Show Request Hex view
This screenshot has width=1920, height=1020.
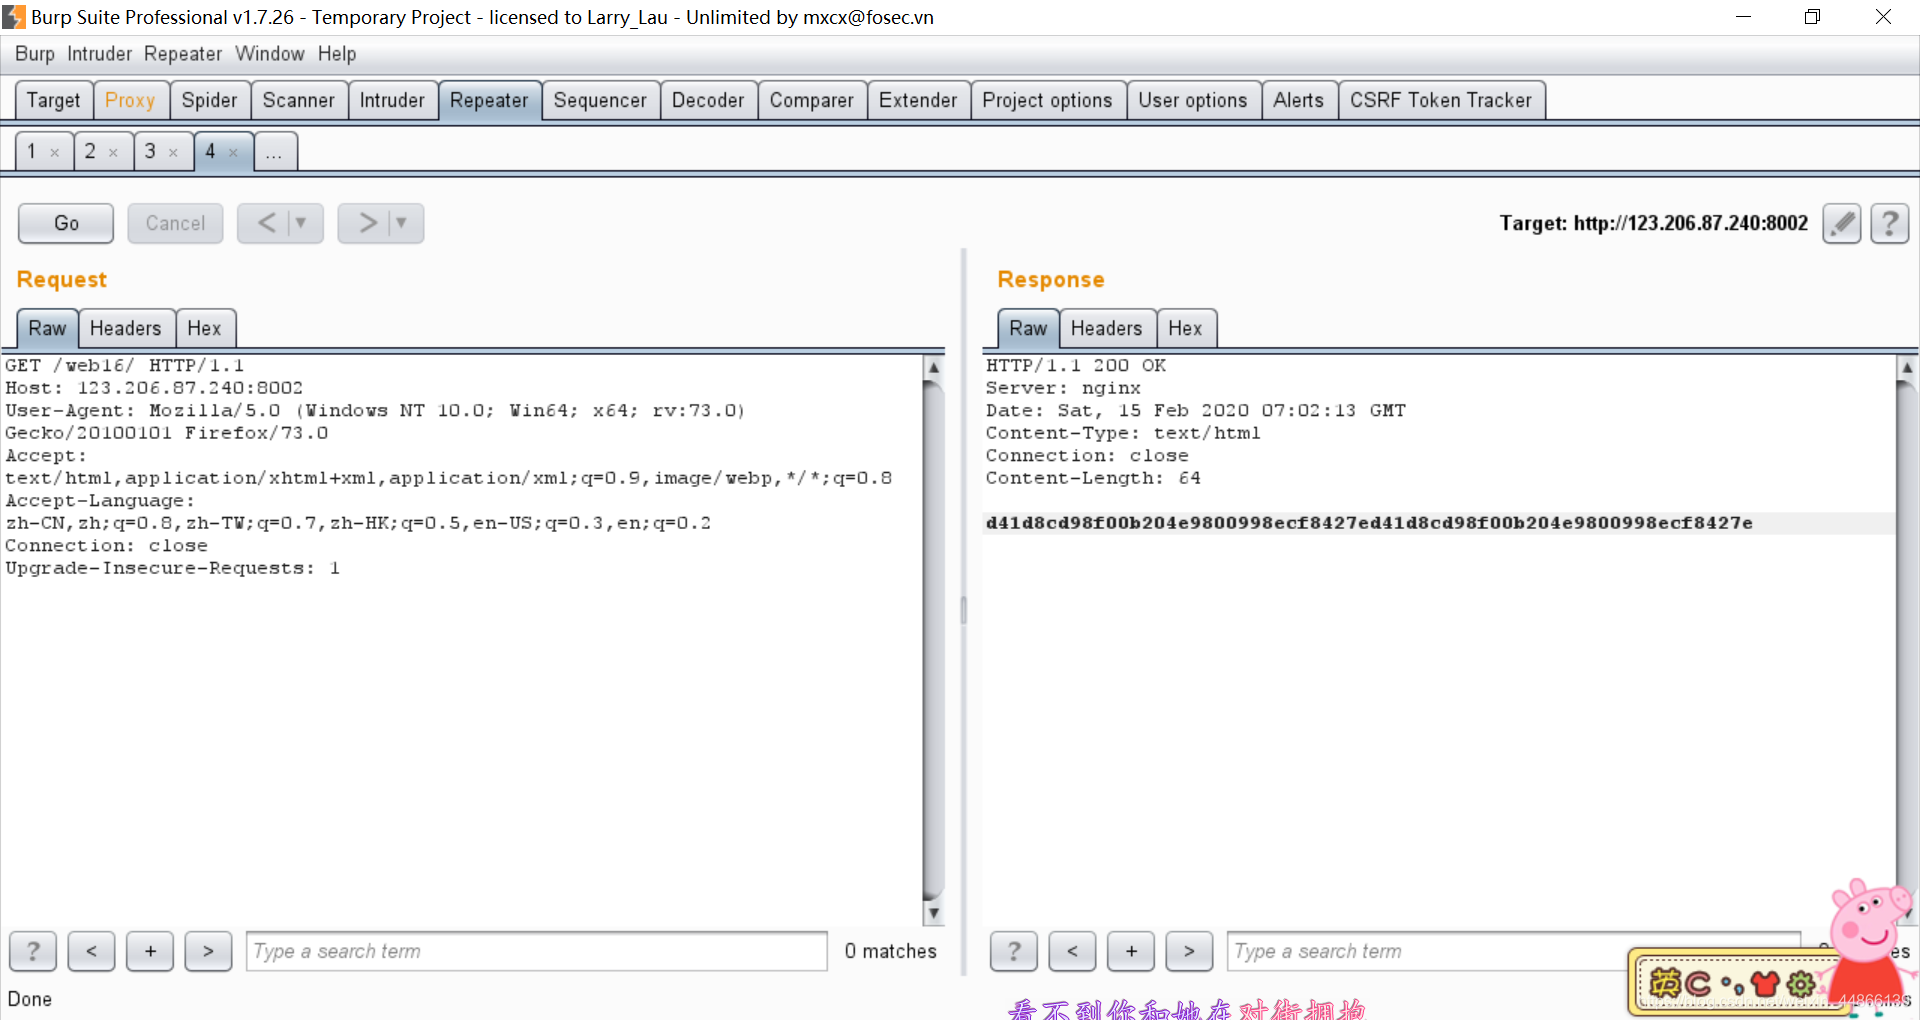click(x=205, y=328)
